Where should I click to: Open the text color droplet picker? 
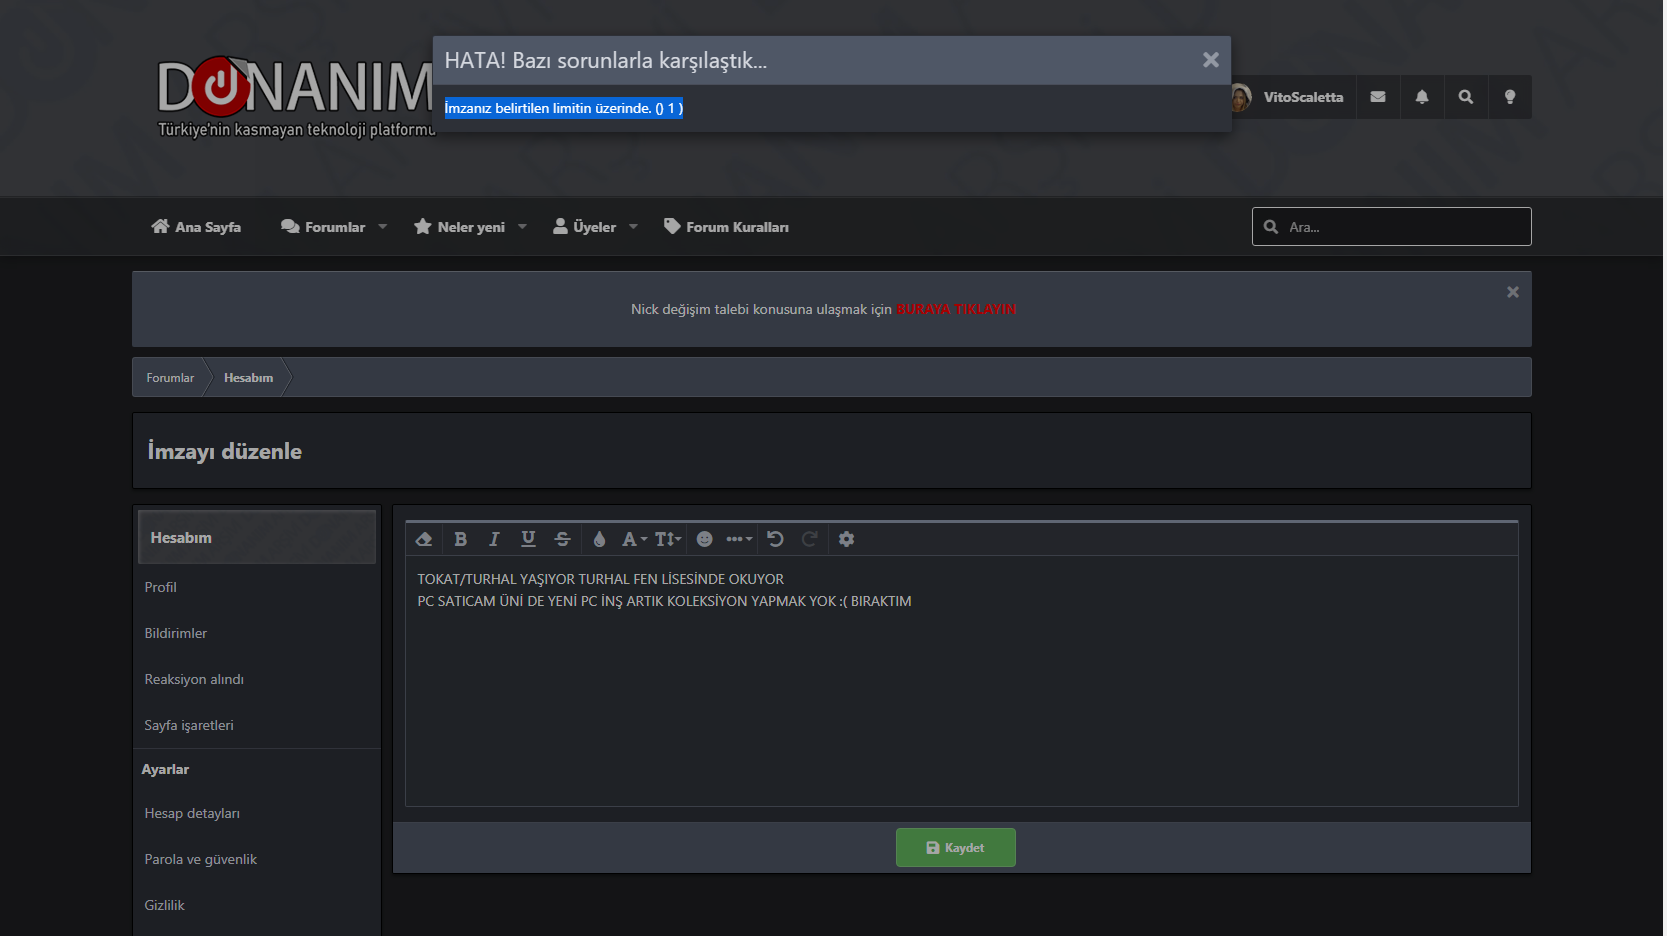point(599,539)
